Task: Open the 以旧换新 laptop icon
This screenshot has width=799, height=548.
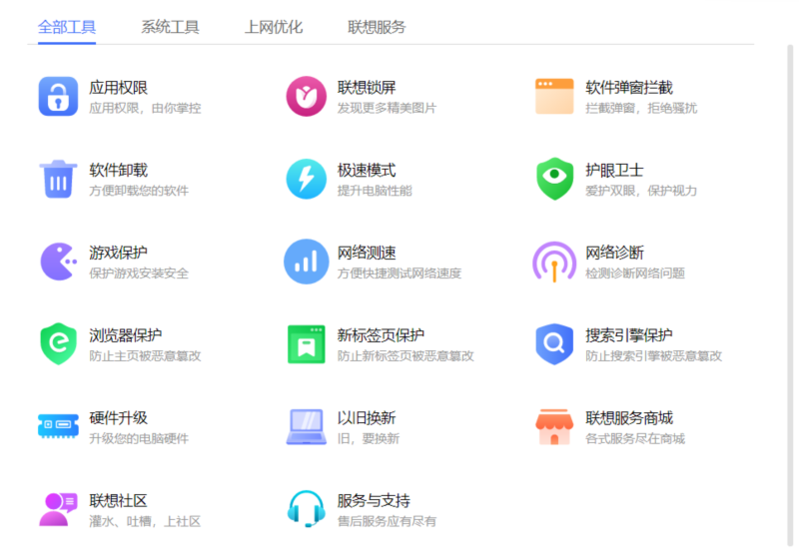Action: 306,427
